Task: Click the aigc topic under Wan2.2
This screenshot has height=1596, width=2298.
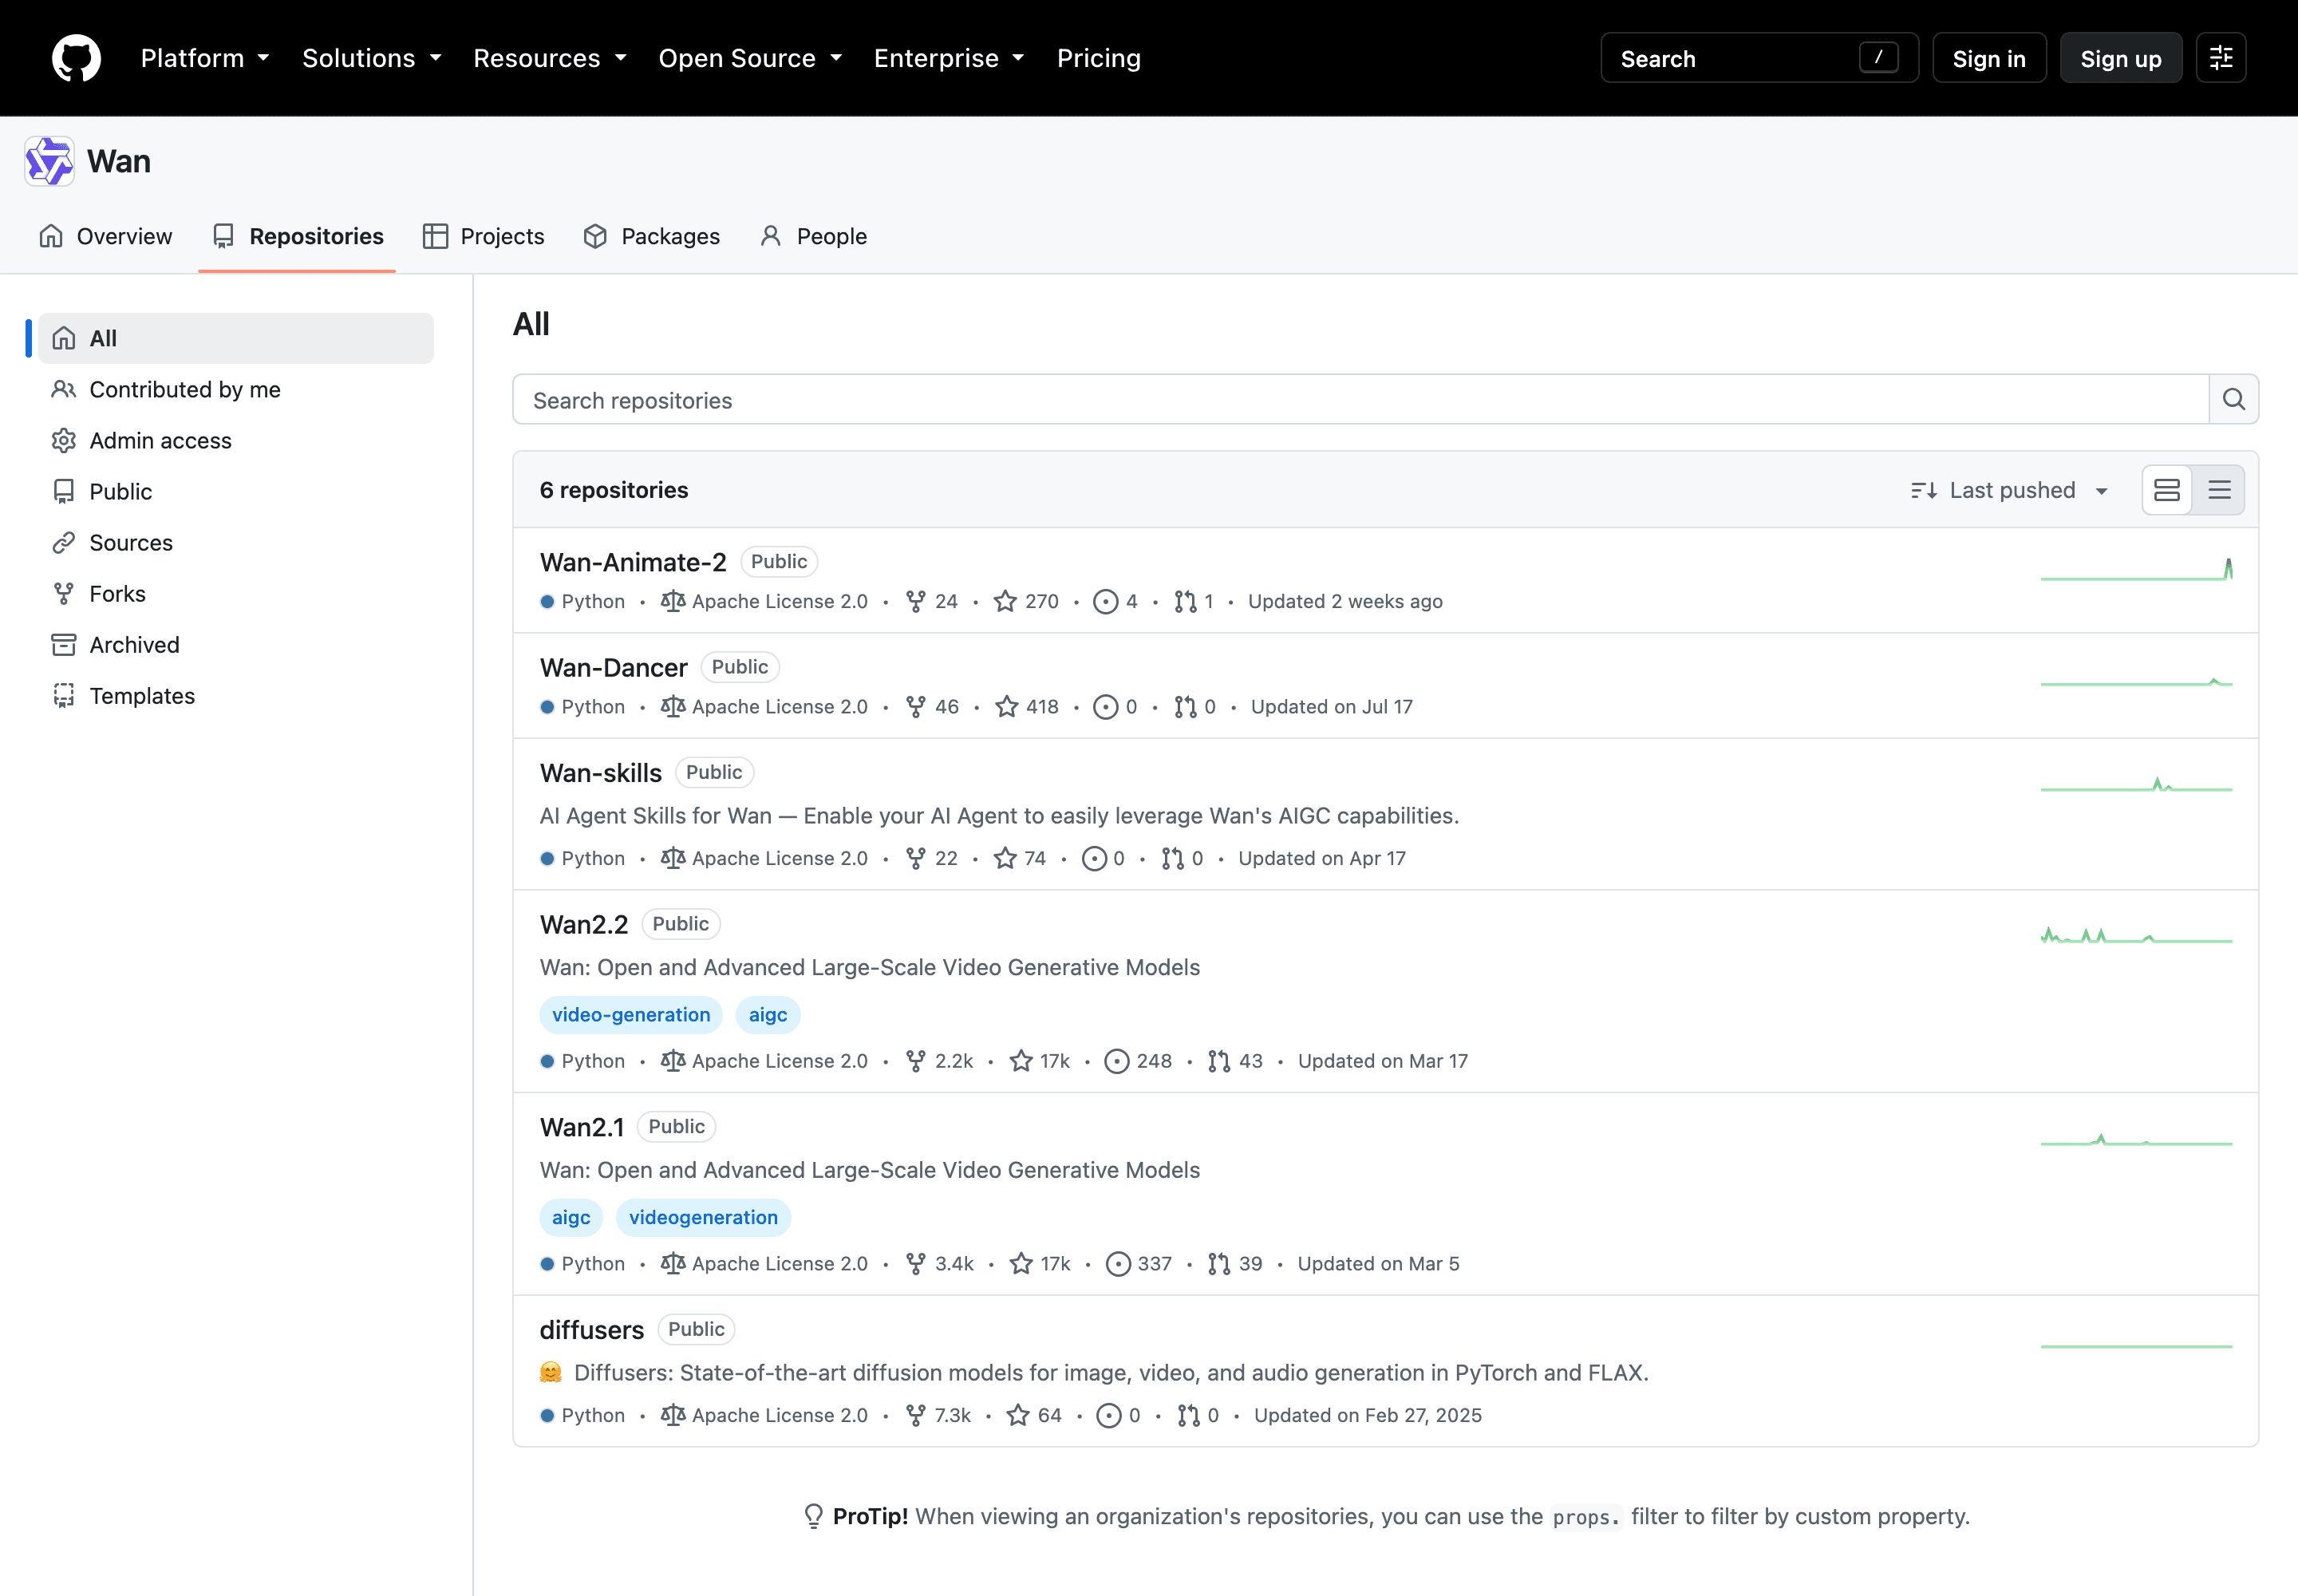Action: (767, 1015)
